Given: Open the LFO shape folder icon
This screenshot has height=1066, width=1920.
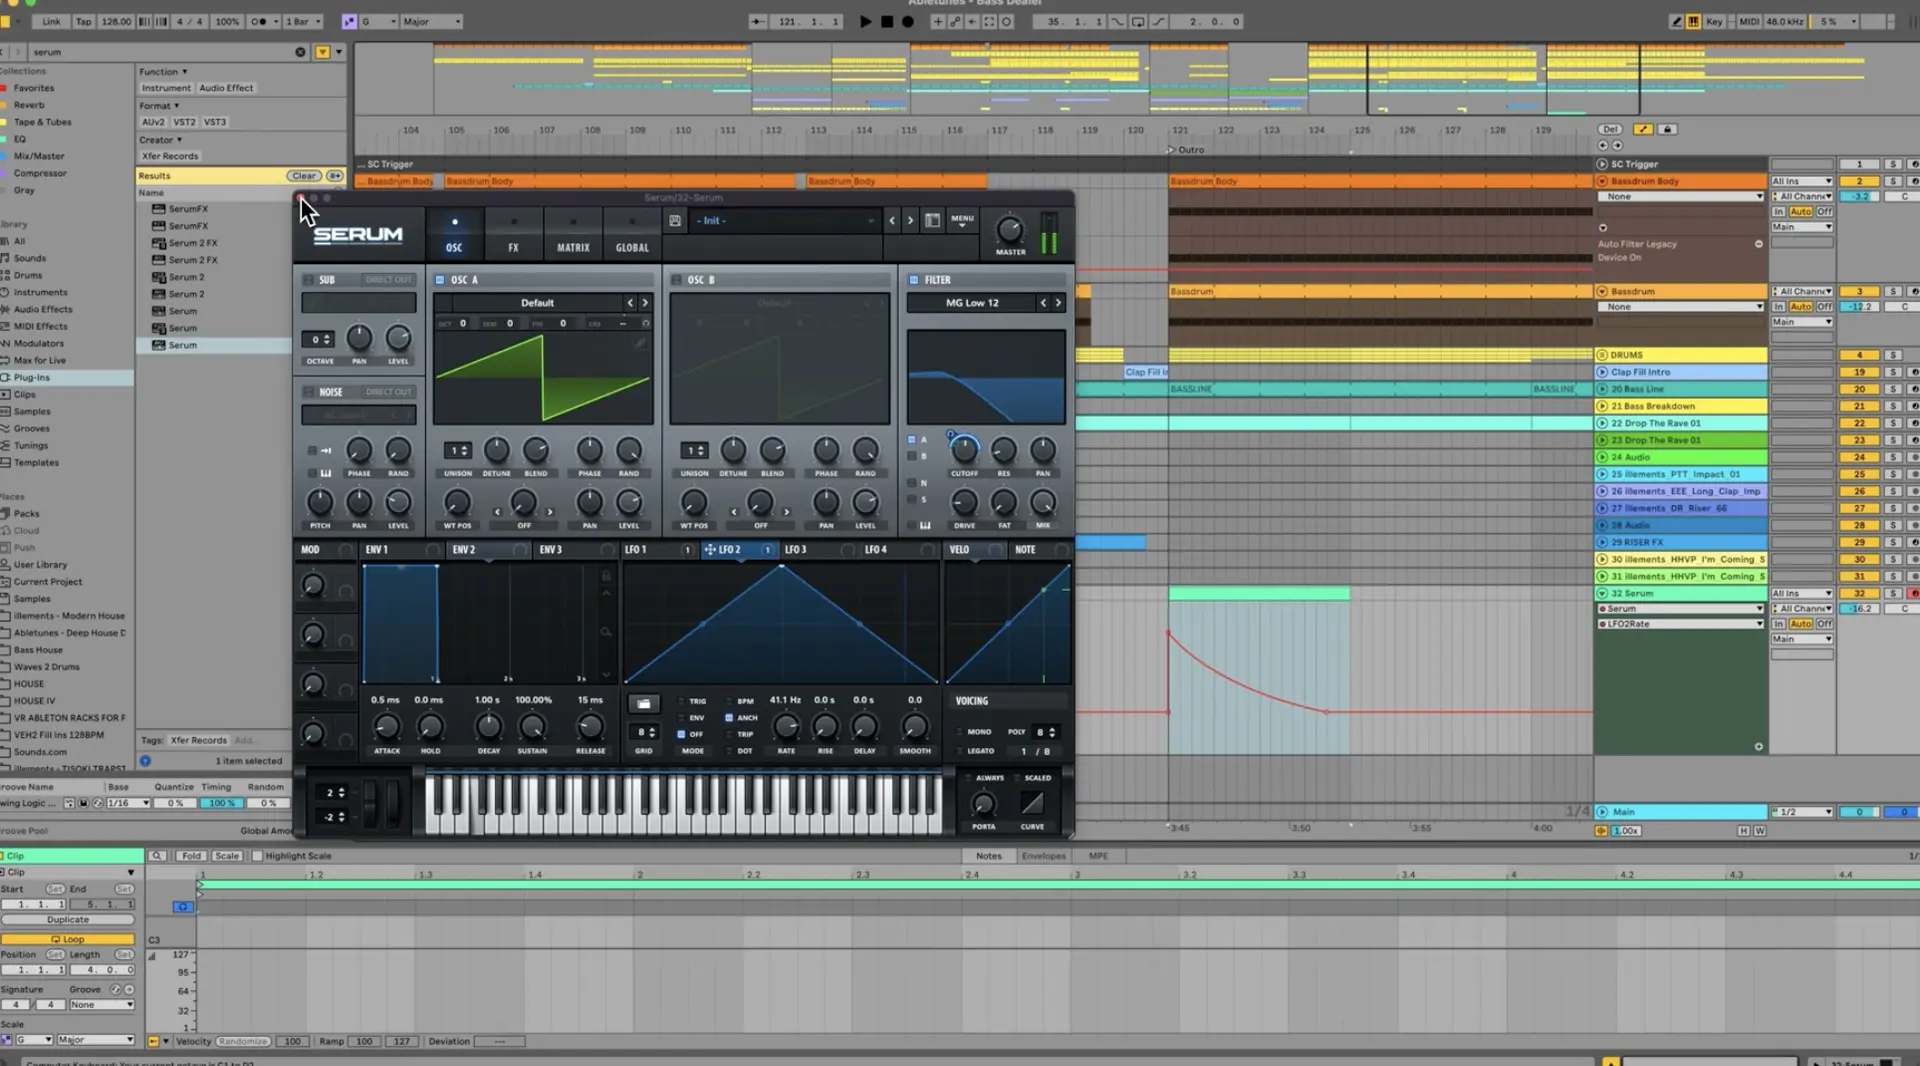Looking at the screenshot, I should tap(644, 704).
